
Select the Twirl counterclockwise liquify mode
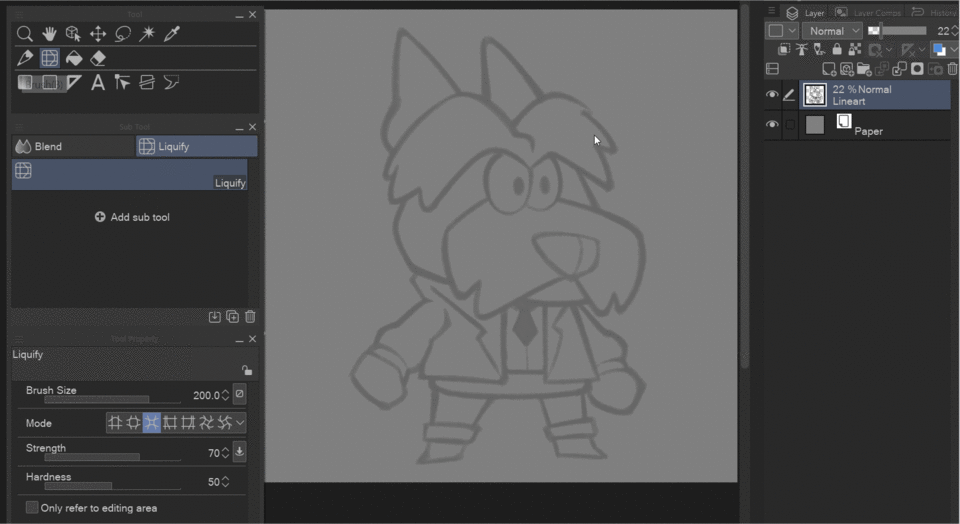[x=225, y=422]
